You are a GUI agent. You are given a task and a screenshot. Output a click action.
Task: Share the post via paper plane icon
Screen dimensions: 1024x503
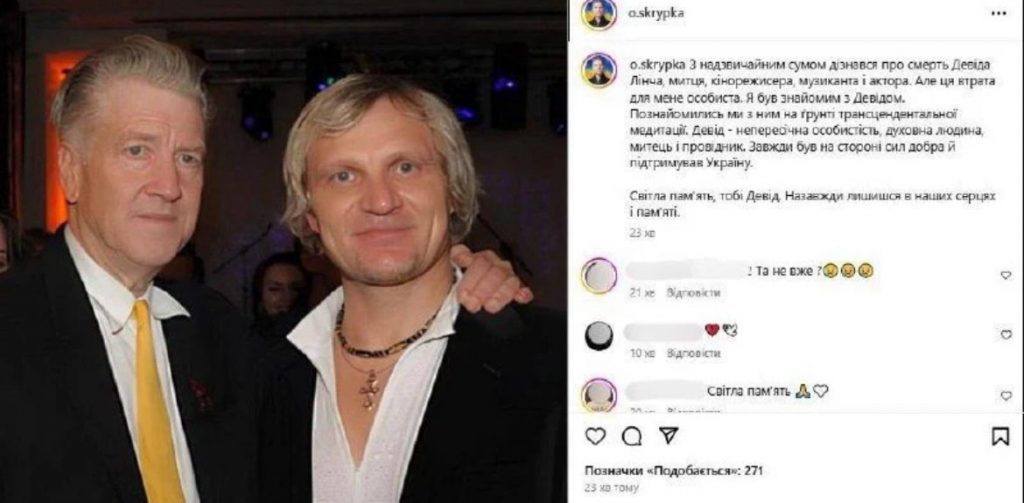[669, 436]
